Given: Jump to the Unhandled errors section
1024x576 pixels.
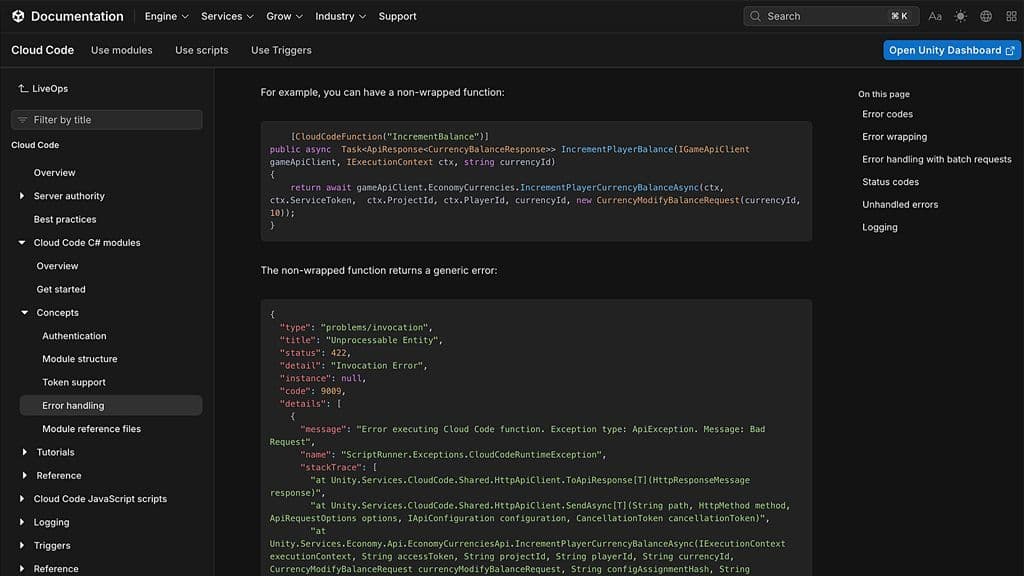Looking at the screenshot, I should pyautogui.click(x=898, y=204).
